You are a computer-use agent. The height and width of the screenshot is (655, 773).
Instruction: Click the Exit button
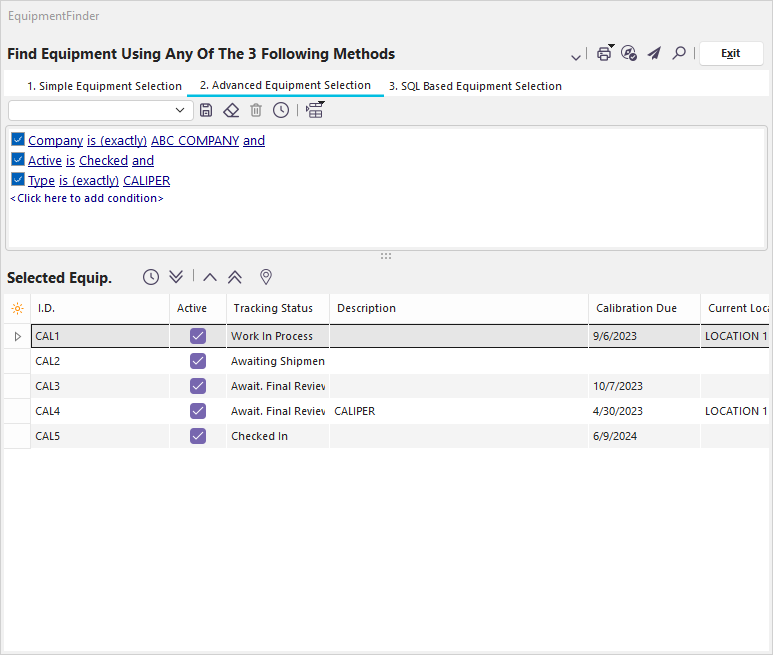point(731,54)
